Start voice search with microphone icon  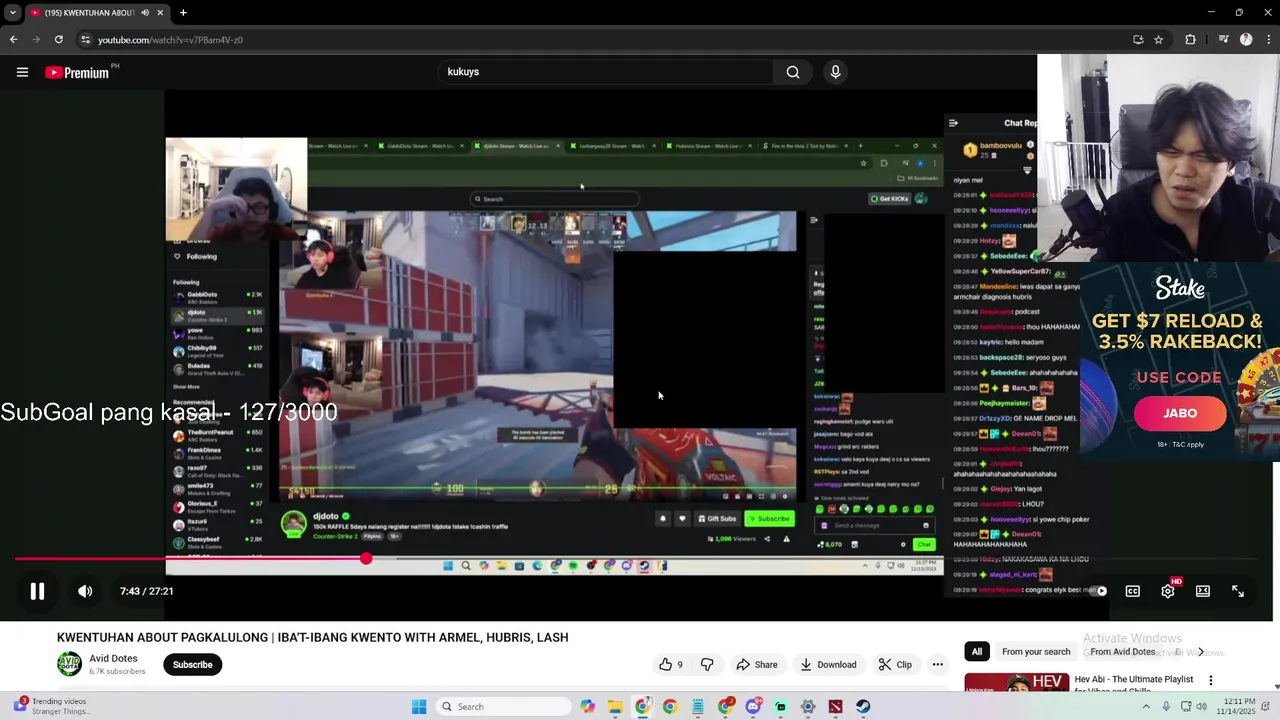pos(835,72)
